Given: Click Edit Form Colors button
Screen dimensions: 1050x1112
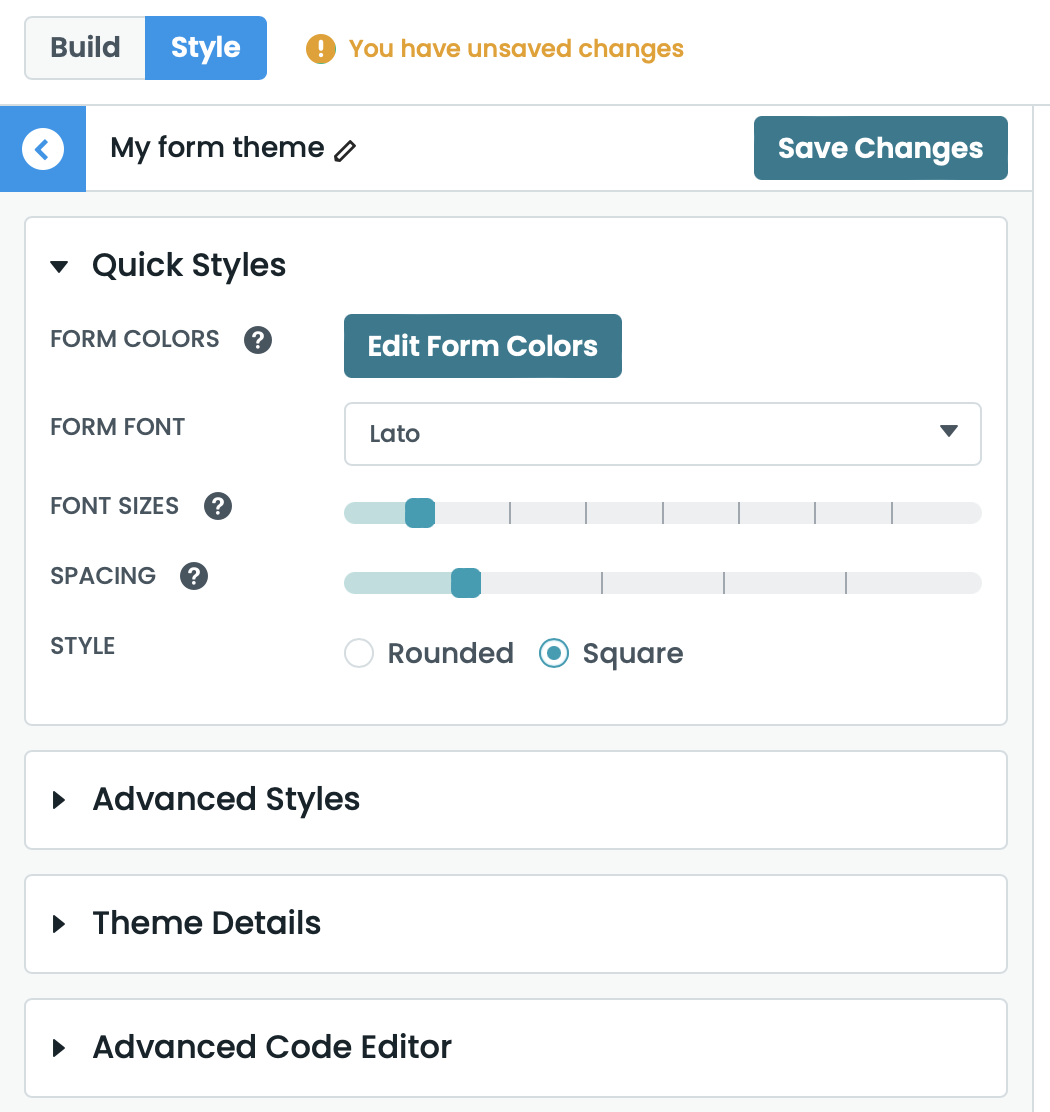Looking at the screenshot, I should pyautogui.click(x=482, y=346).
